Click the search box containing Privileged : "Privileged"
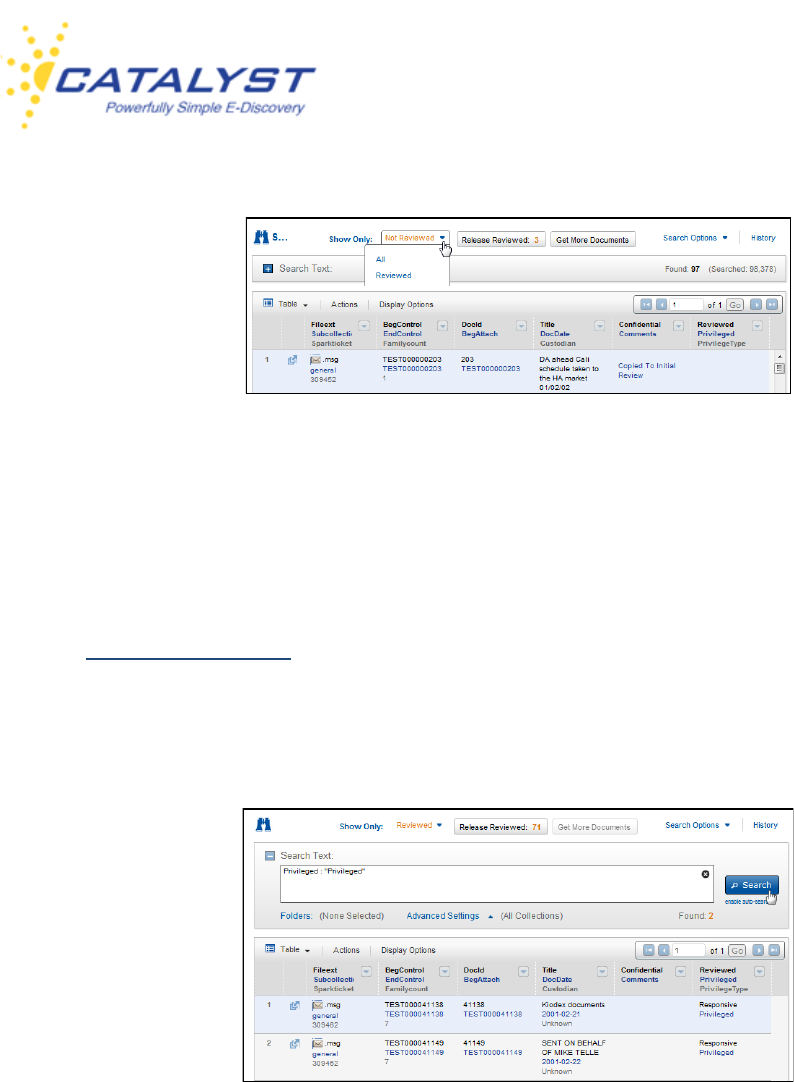 (x=497, y=884)
